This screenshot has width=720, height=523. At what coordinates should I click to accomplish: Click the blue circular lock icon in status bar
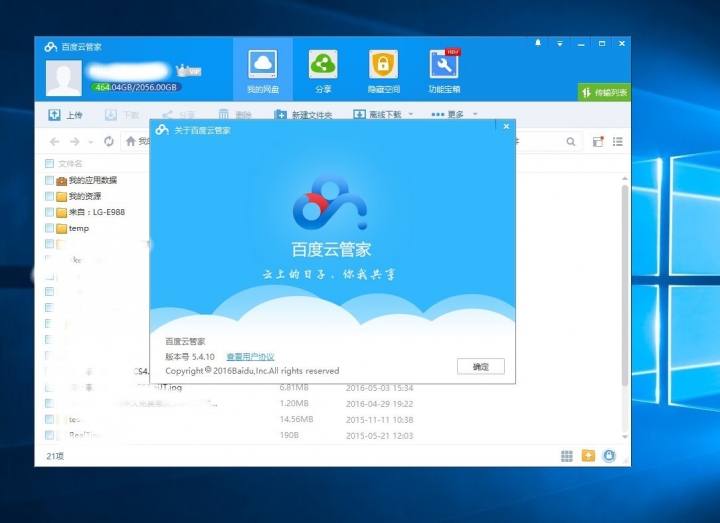[x=609, y=456]
